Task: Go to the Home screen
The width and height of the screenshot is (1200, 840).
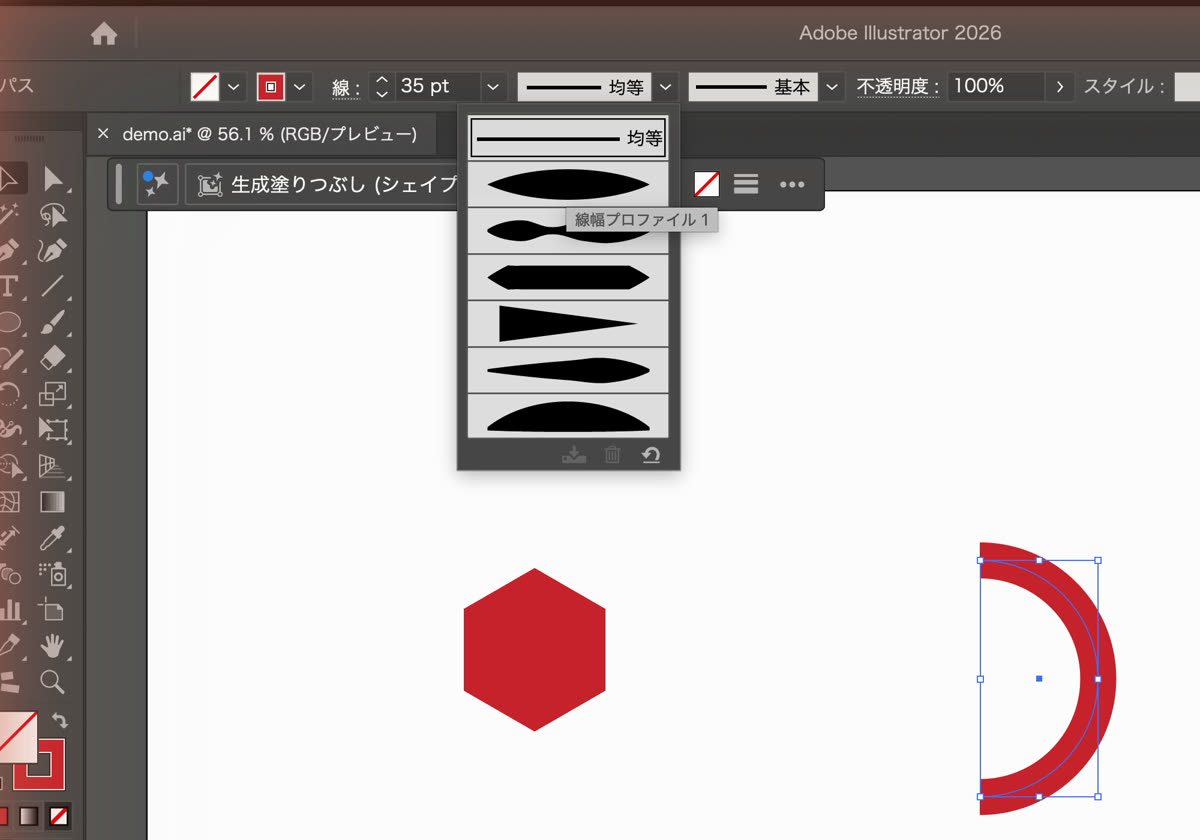Action: coord(104,34)
